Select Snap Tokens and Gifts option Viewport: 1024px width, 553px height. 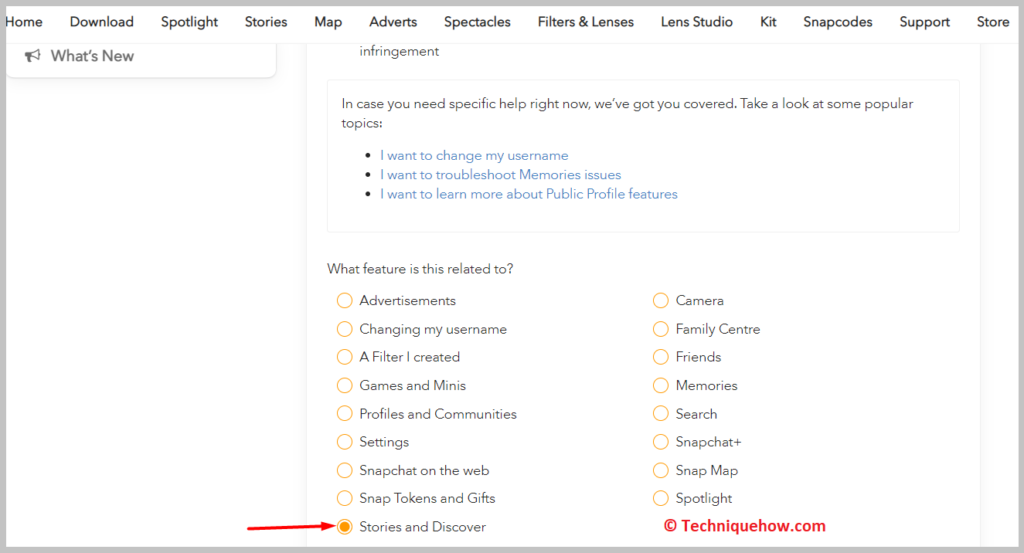(x=344, y=498)
